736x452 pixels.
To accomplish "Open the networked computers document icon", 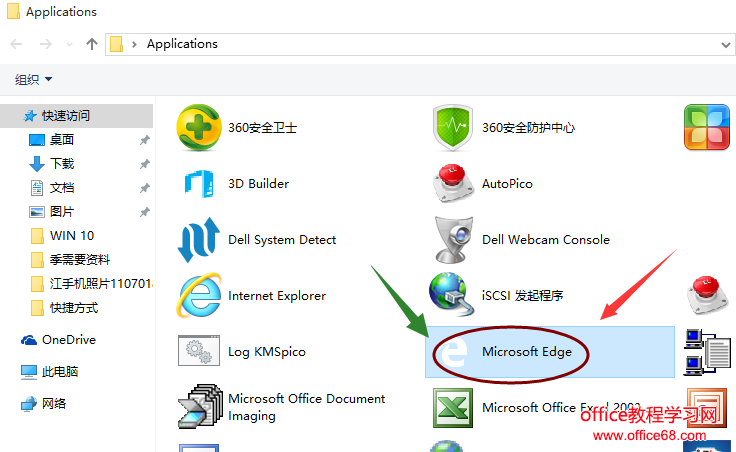I will pyautogui.click(x=707, y=352).
